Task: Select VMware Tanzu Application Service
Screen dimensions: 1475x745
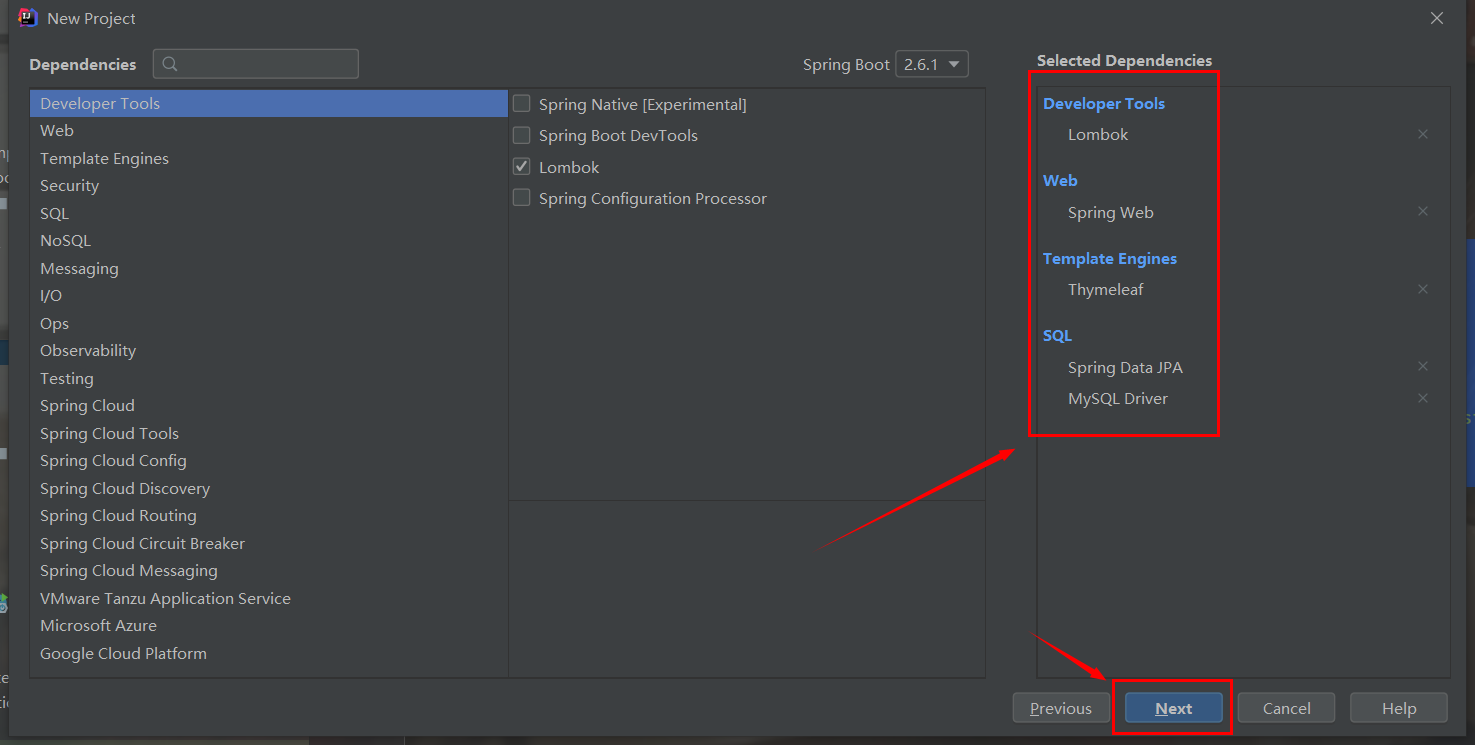Action: point(269,598)
